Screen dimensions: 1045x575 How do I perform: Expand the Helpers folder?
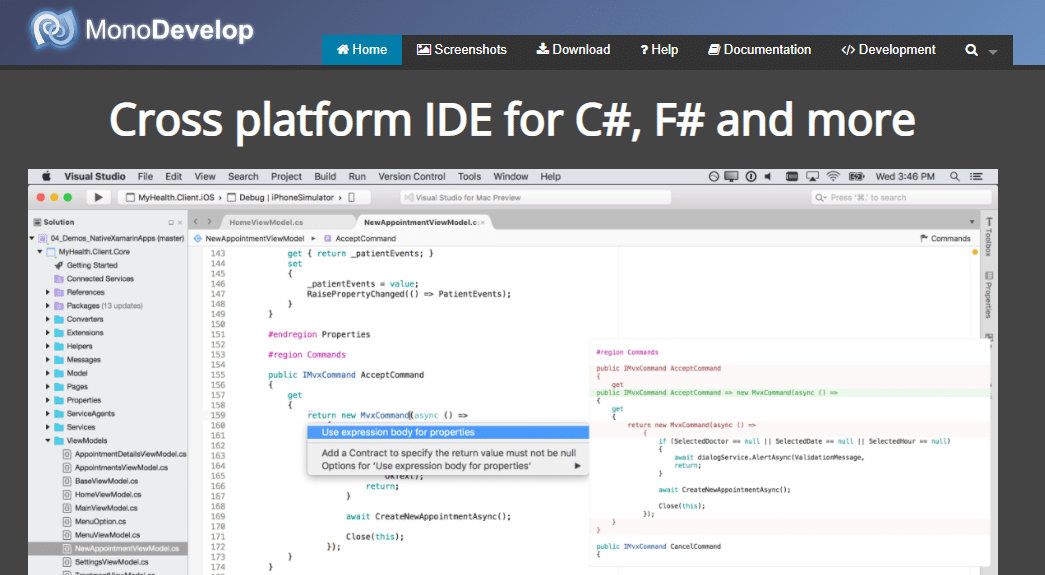pos(48,346)
